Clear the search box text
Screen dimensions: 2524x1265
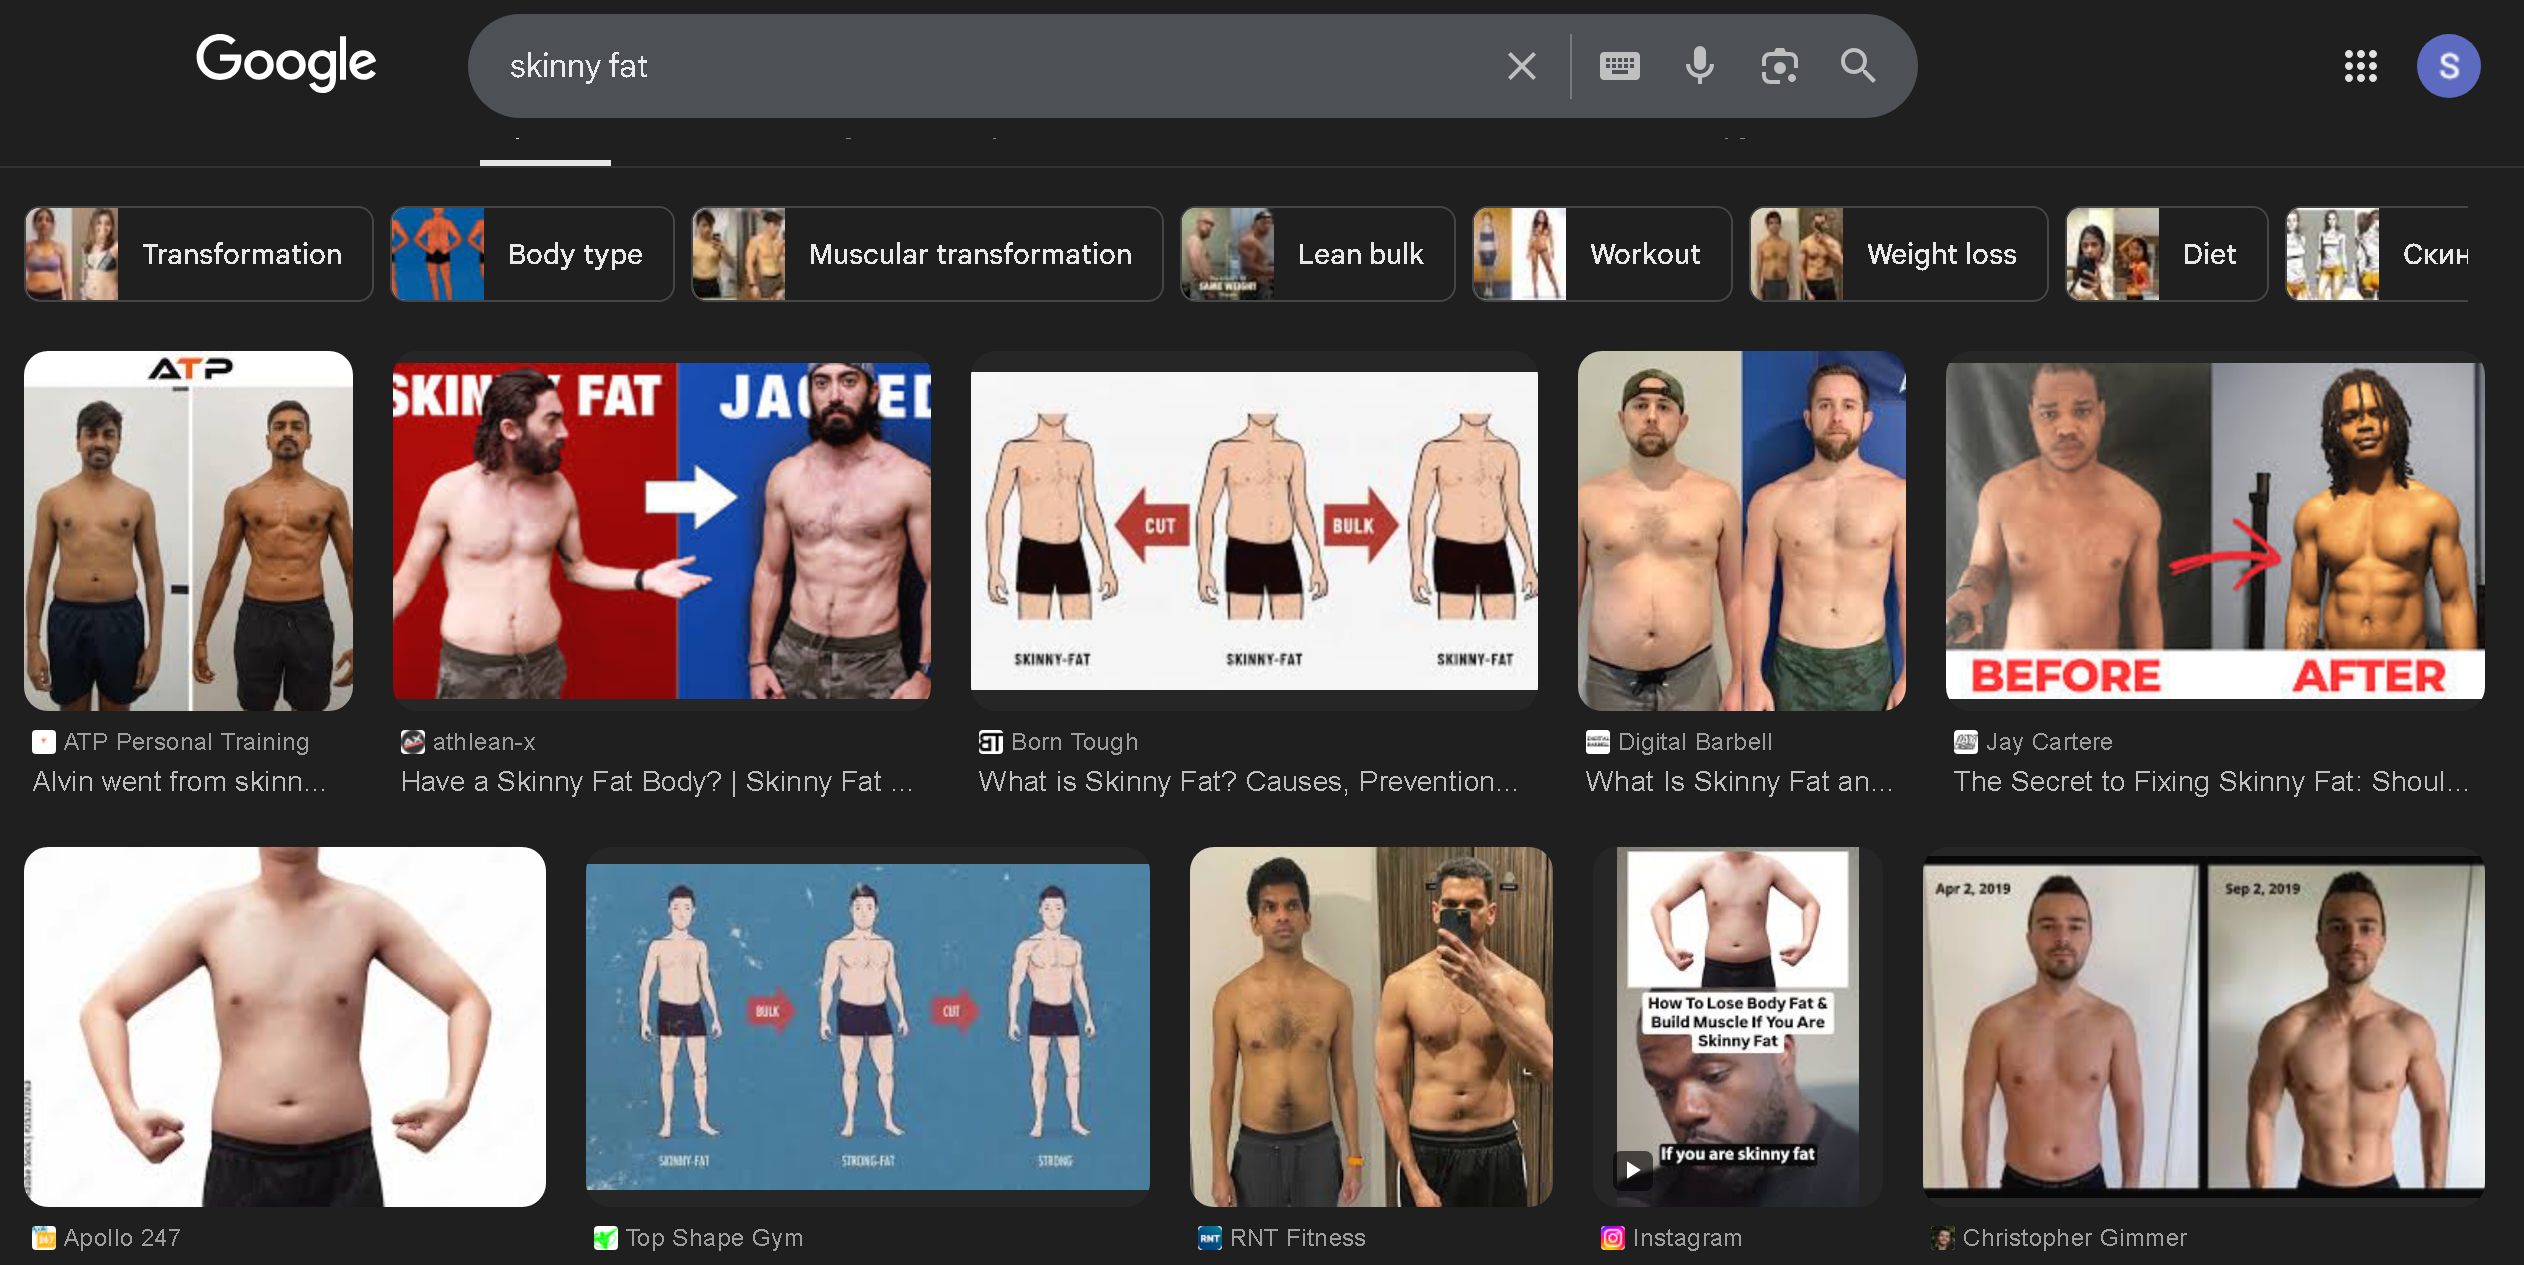pyautogui.click(x=1521, y=67)
